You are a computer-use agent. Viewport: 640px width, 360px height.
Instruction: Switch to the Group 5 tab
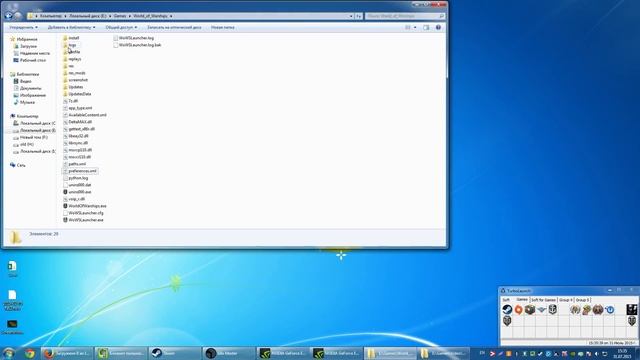[582, 300]
